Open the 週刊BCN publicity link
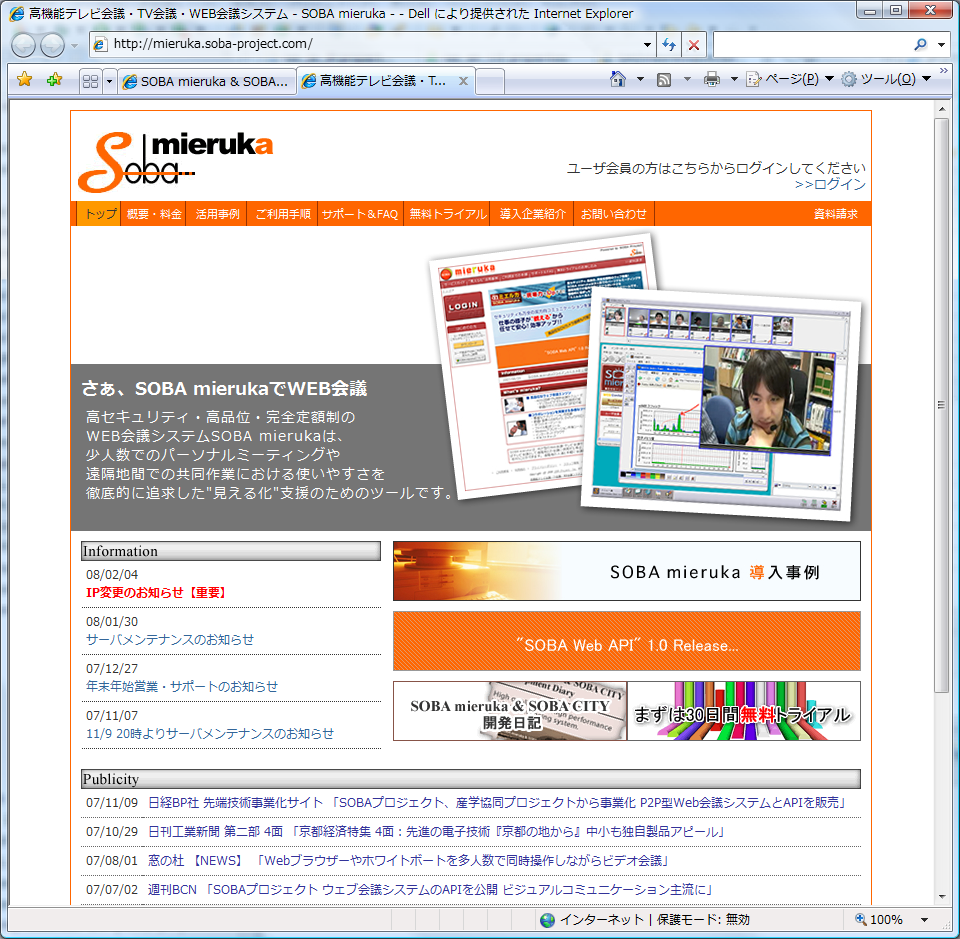The width and height of the screenshot is (960, 939). pos(430,889)
